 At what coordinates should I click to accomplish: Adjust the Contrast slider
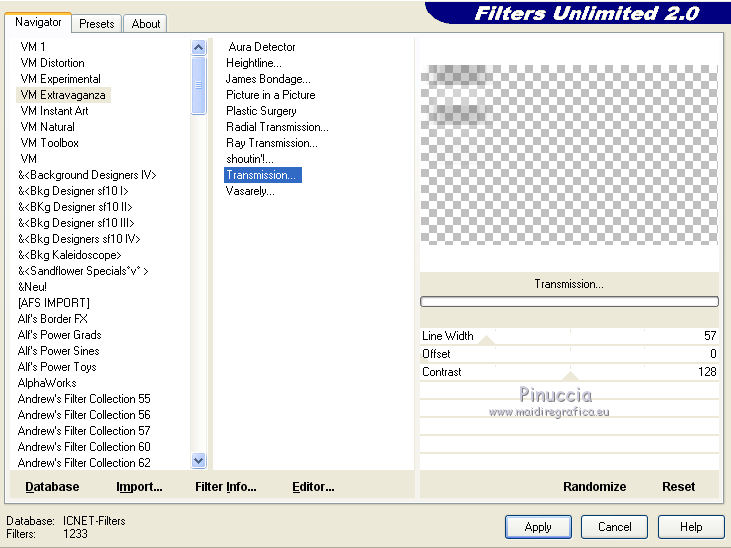pyautogui.click(x=569, y=372)
